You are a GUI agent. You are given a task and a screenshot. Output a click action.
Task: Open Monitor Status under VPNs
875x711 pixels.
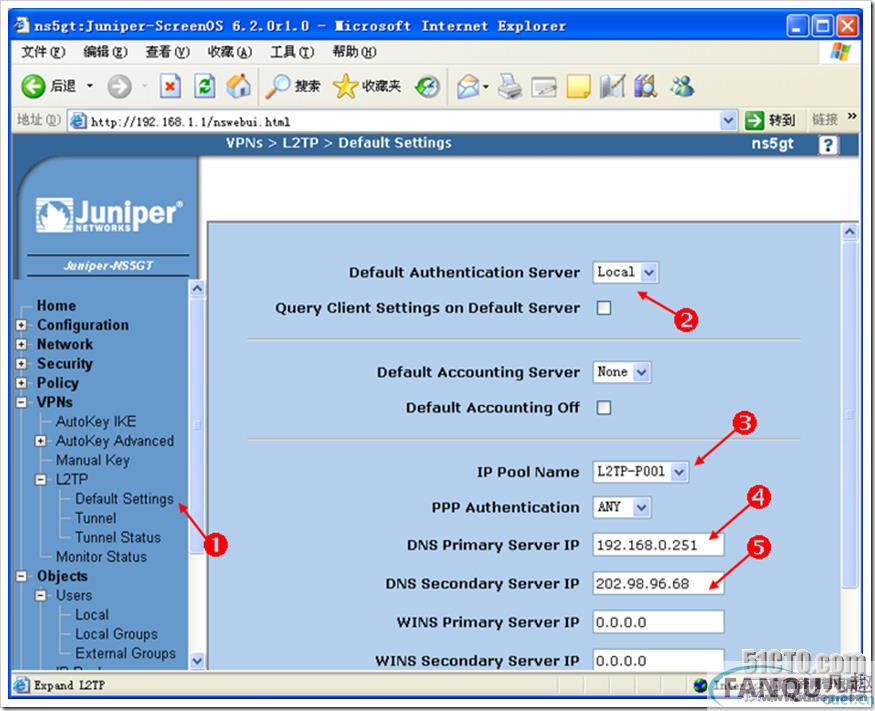pos(102,557)
